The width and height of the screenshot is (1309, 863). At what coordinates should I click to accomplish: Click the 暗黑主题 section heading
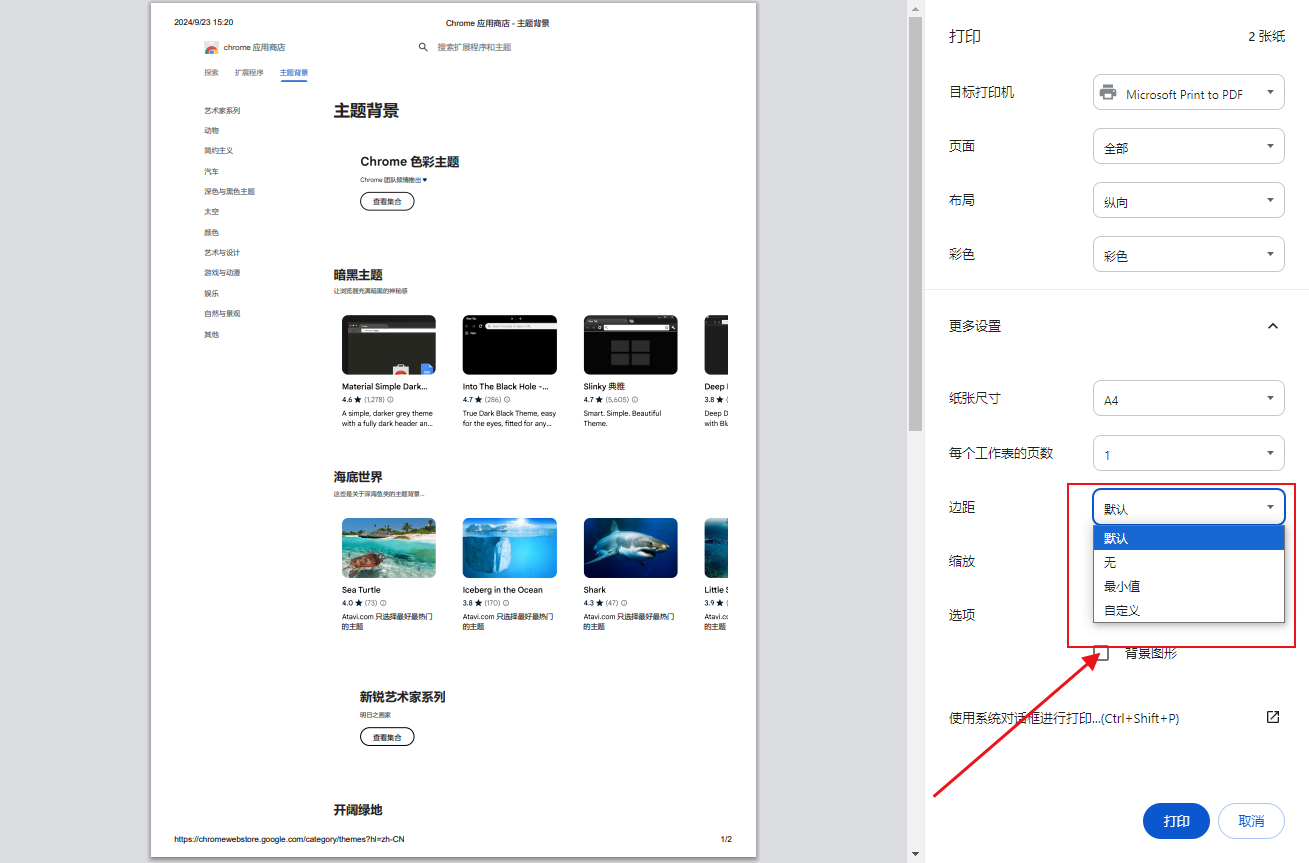click(358, 275)
